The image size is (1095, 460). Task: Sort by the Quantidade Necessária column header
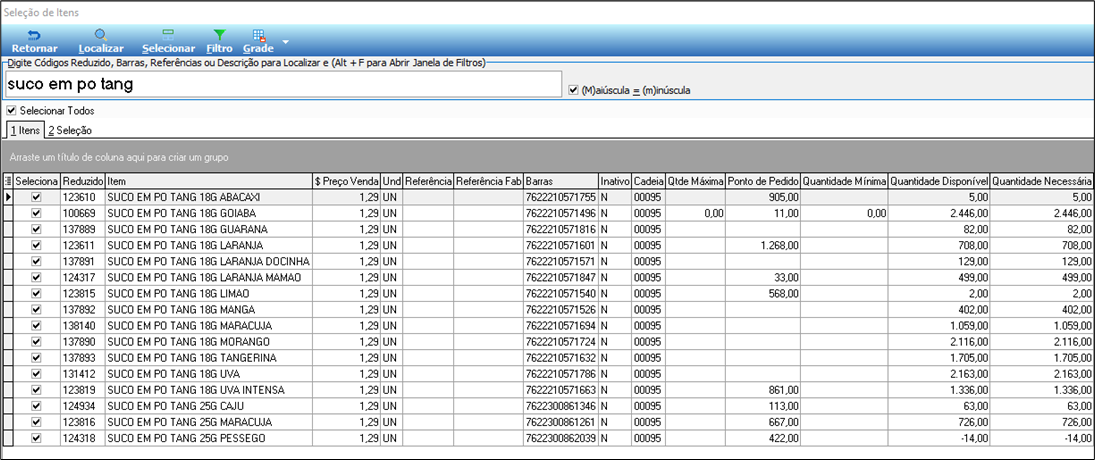pyautogui.click(x=1042, y=181)
